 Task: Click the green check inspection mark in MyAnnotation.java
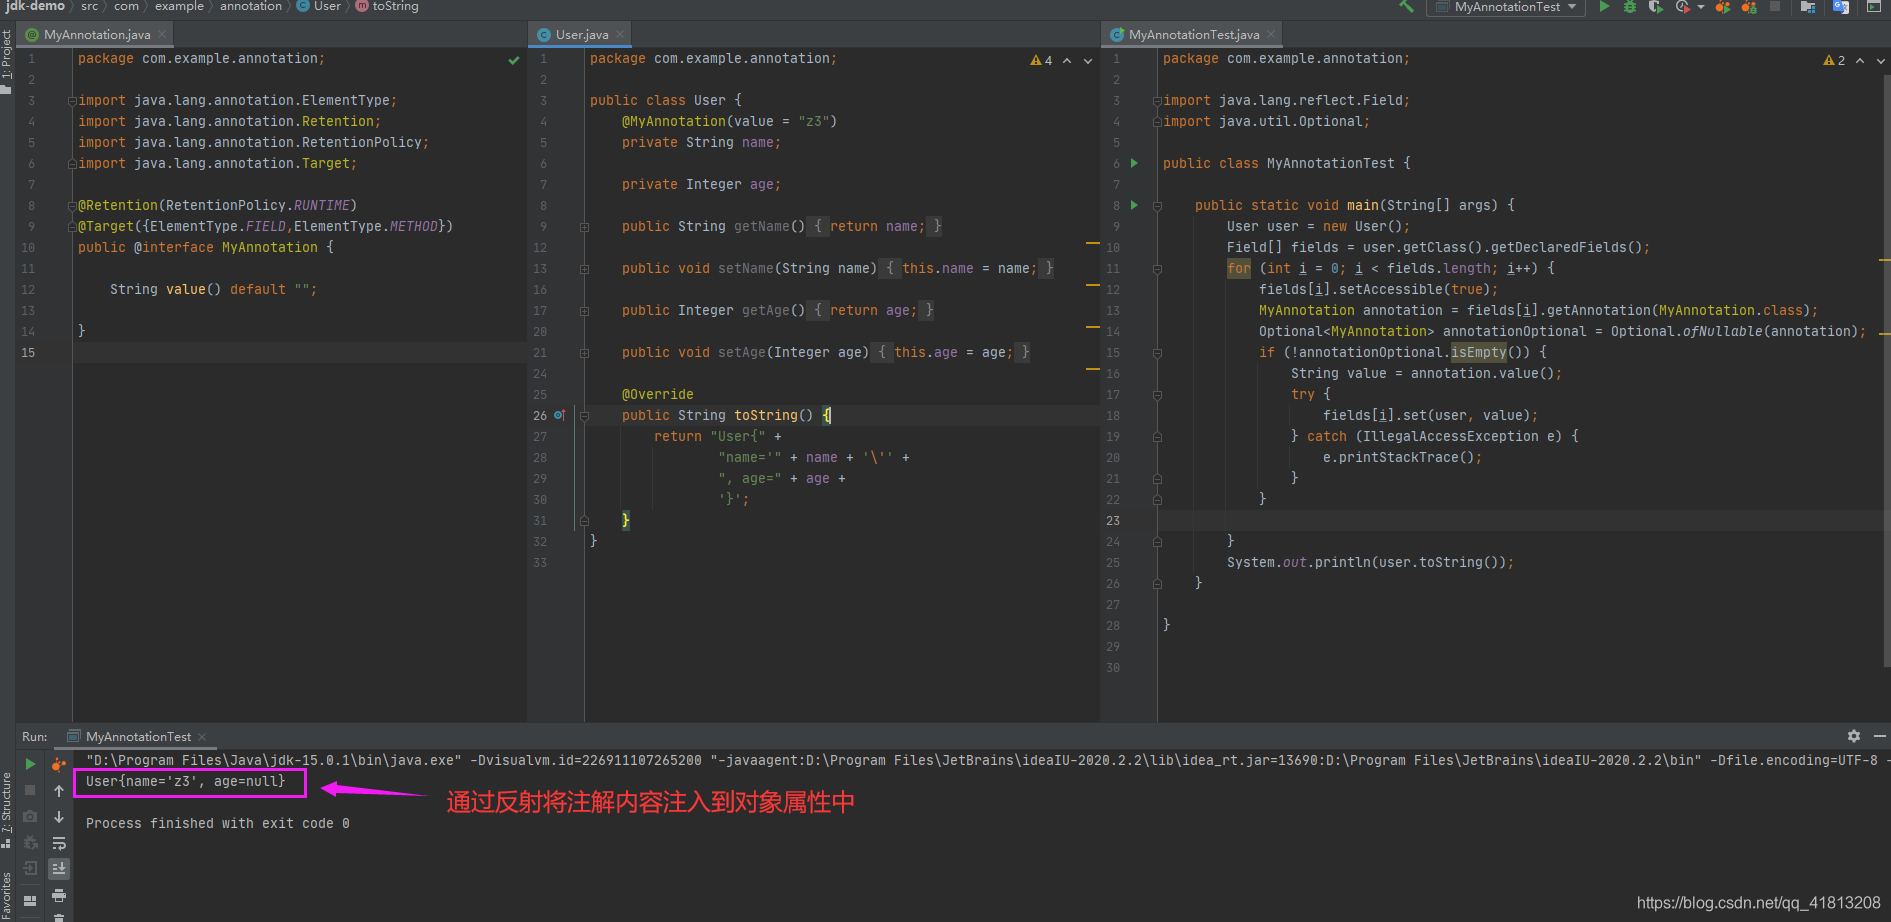pos(513,60)
